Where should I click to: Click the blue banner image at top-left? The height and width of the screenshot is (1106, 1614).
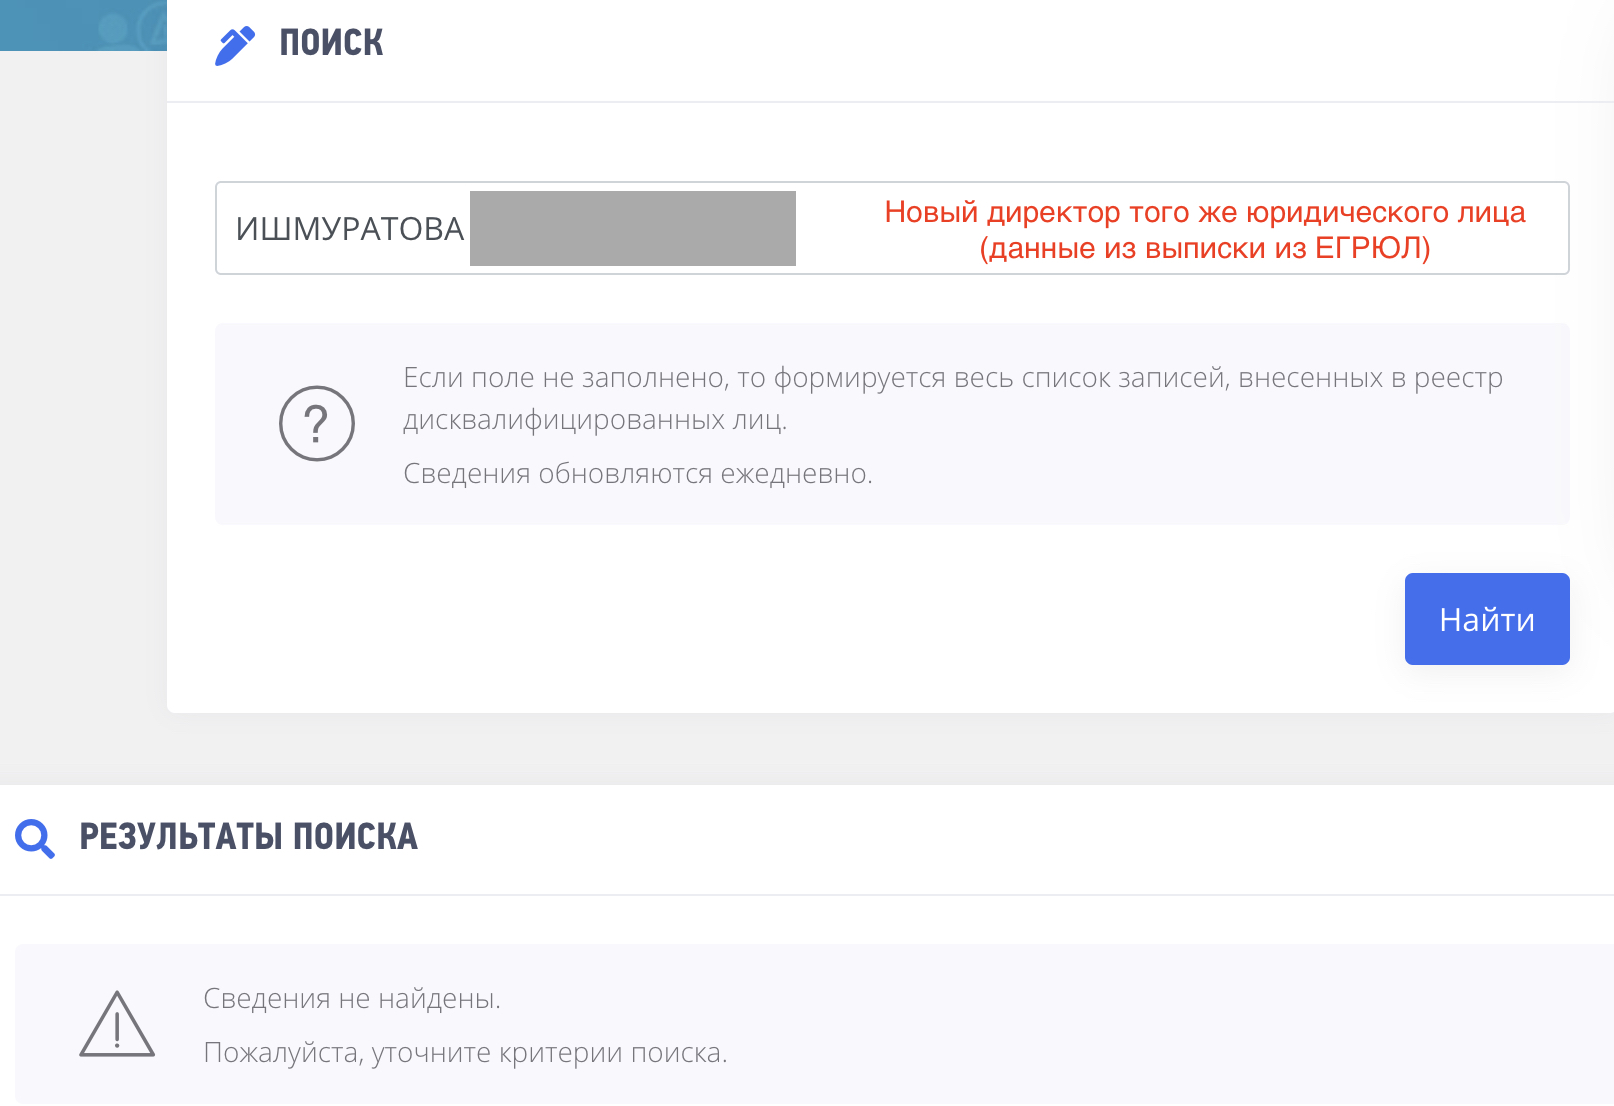point(83,25)
